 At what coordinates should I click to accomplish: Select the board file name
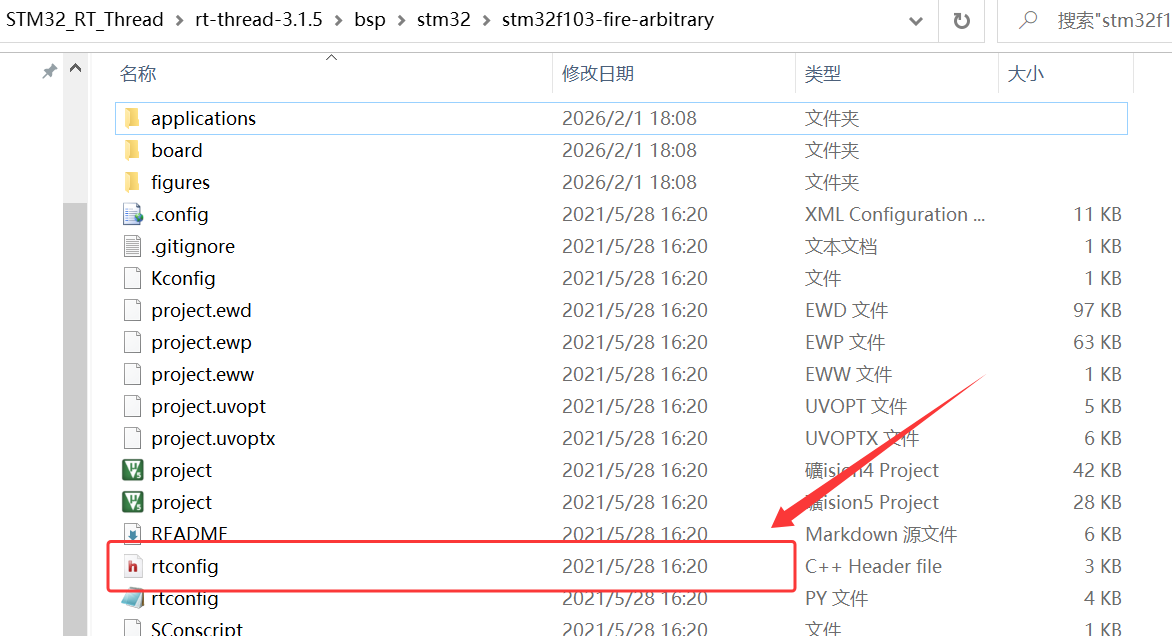tap(176, 150)
